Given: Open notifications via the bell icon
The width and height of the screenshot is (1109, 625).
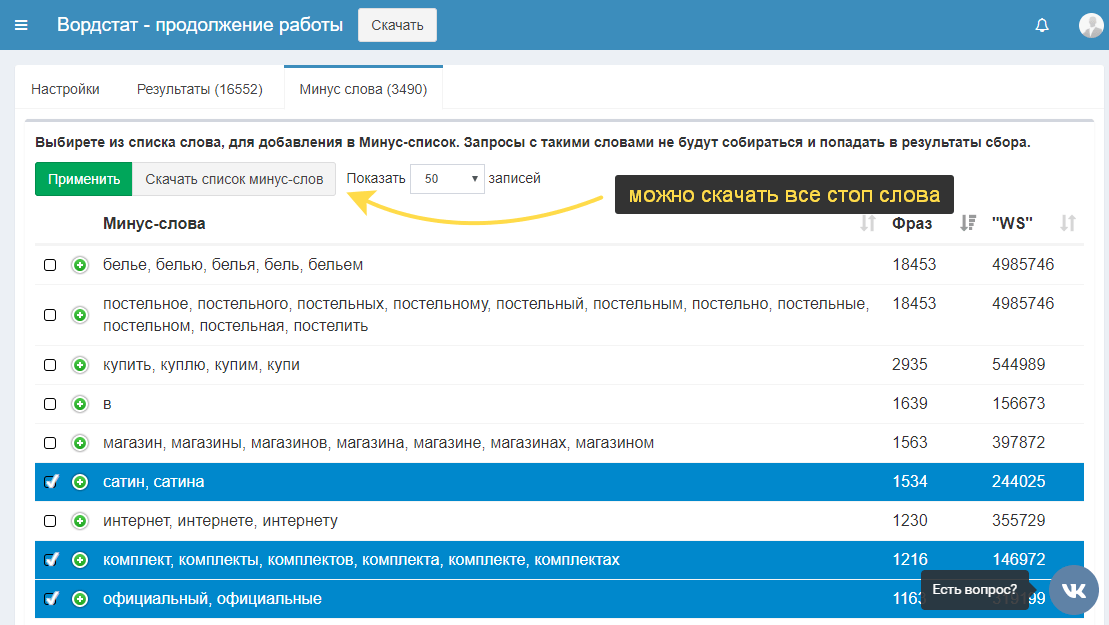Looking at the screenshot, I should (1041, 25).
